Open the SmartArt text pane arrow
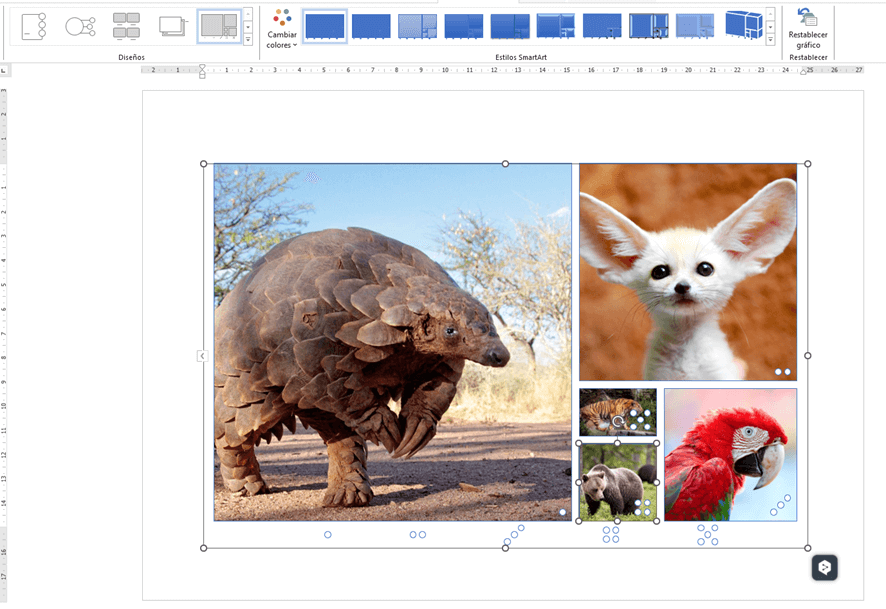Viewport: 886px width, 609px height. point(202,356)
